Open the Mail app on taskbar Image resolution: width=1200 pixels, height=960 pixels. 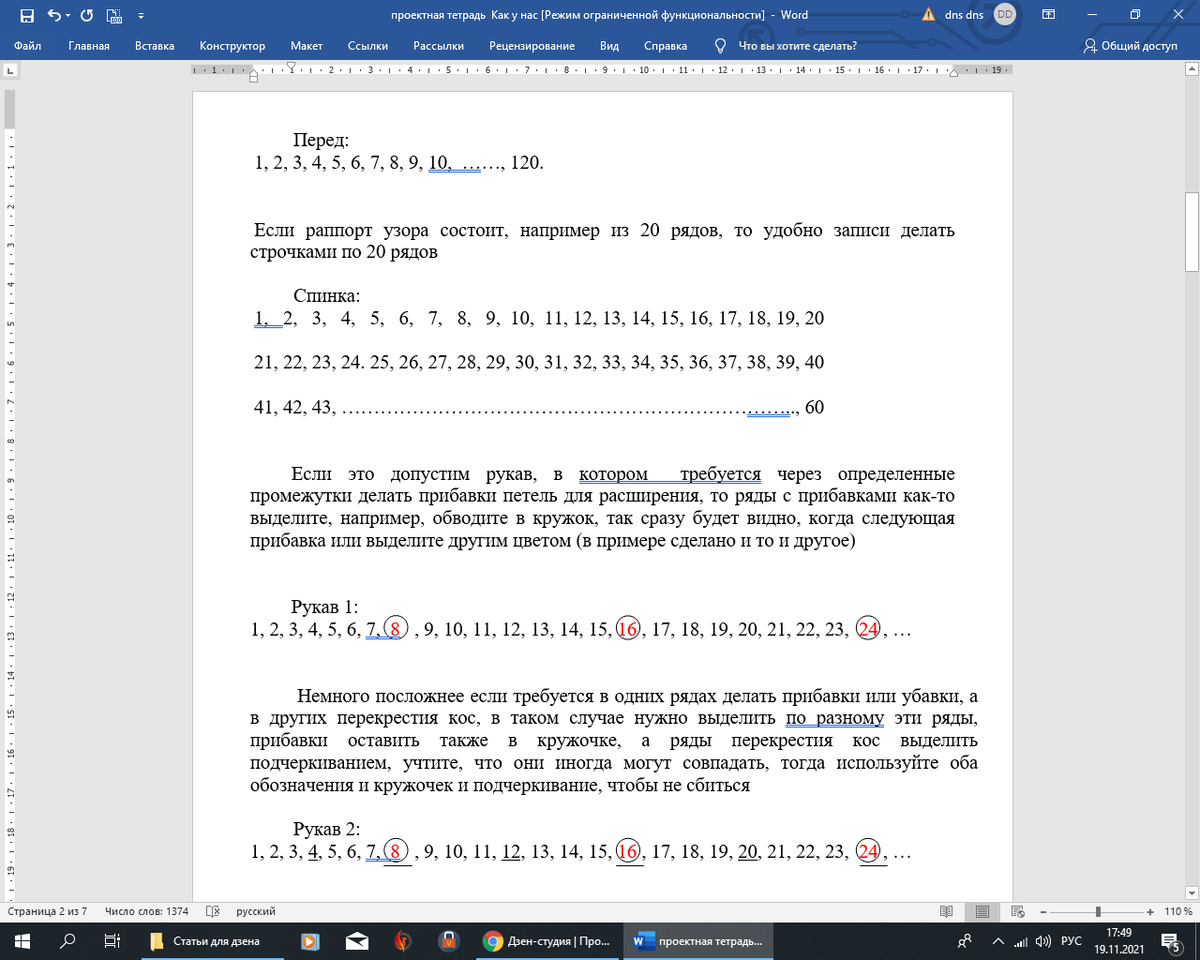356,941
